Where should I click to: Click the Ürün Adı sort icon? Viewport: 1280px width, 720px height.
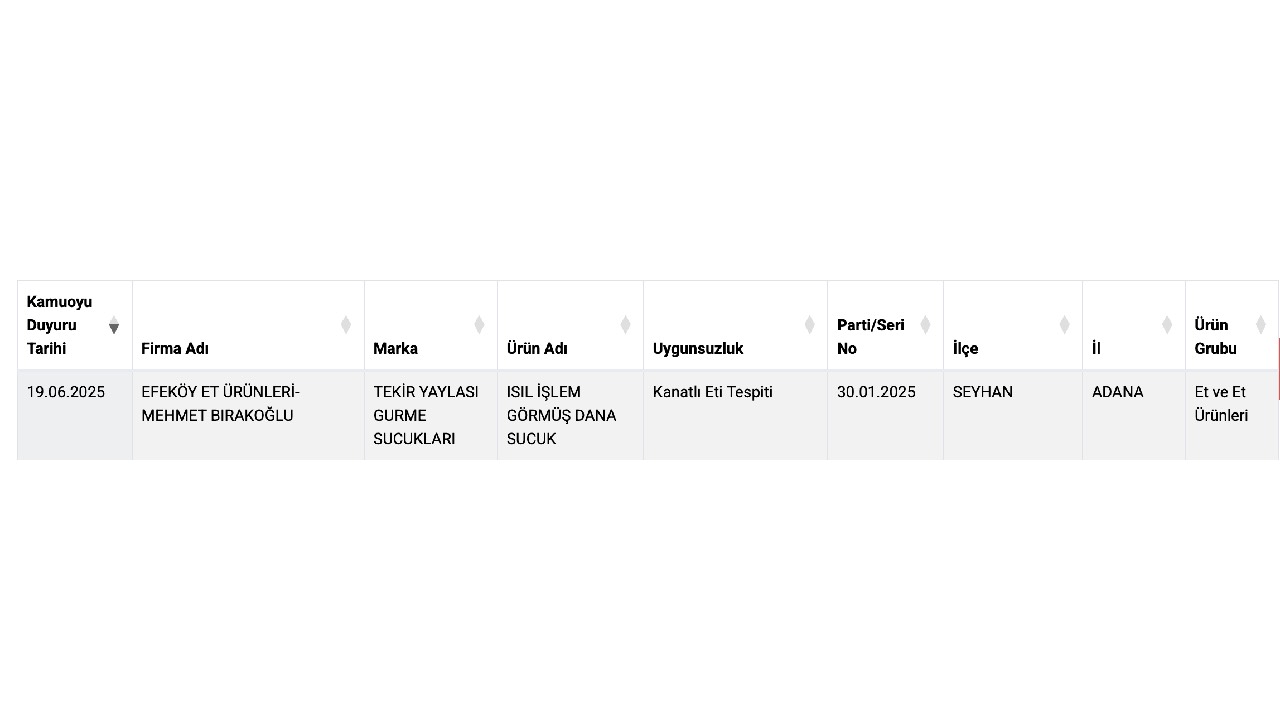click(x=625, y=325)
